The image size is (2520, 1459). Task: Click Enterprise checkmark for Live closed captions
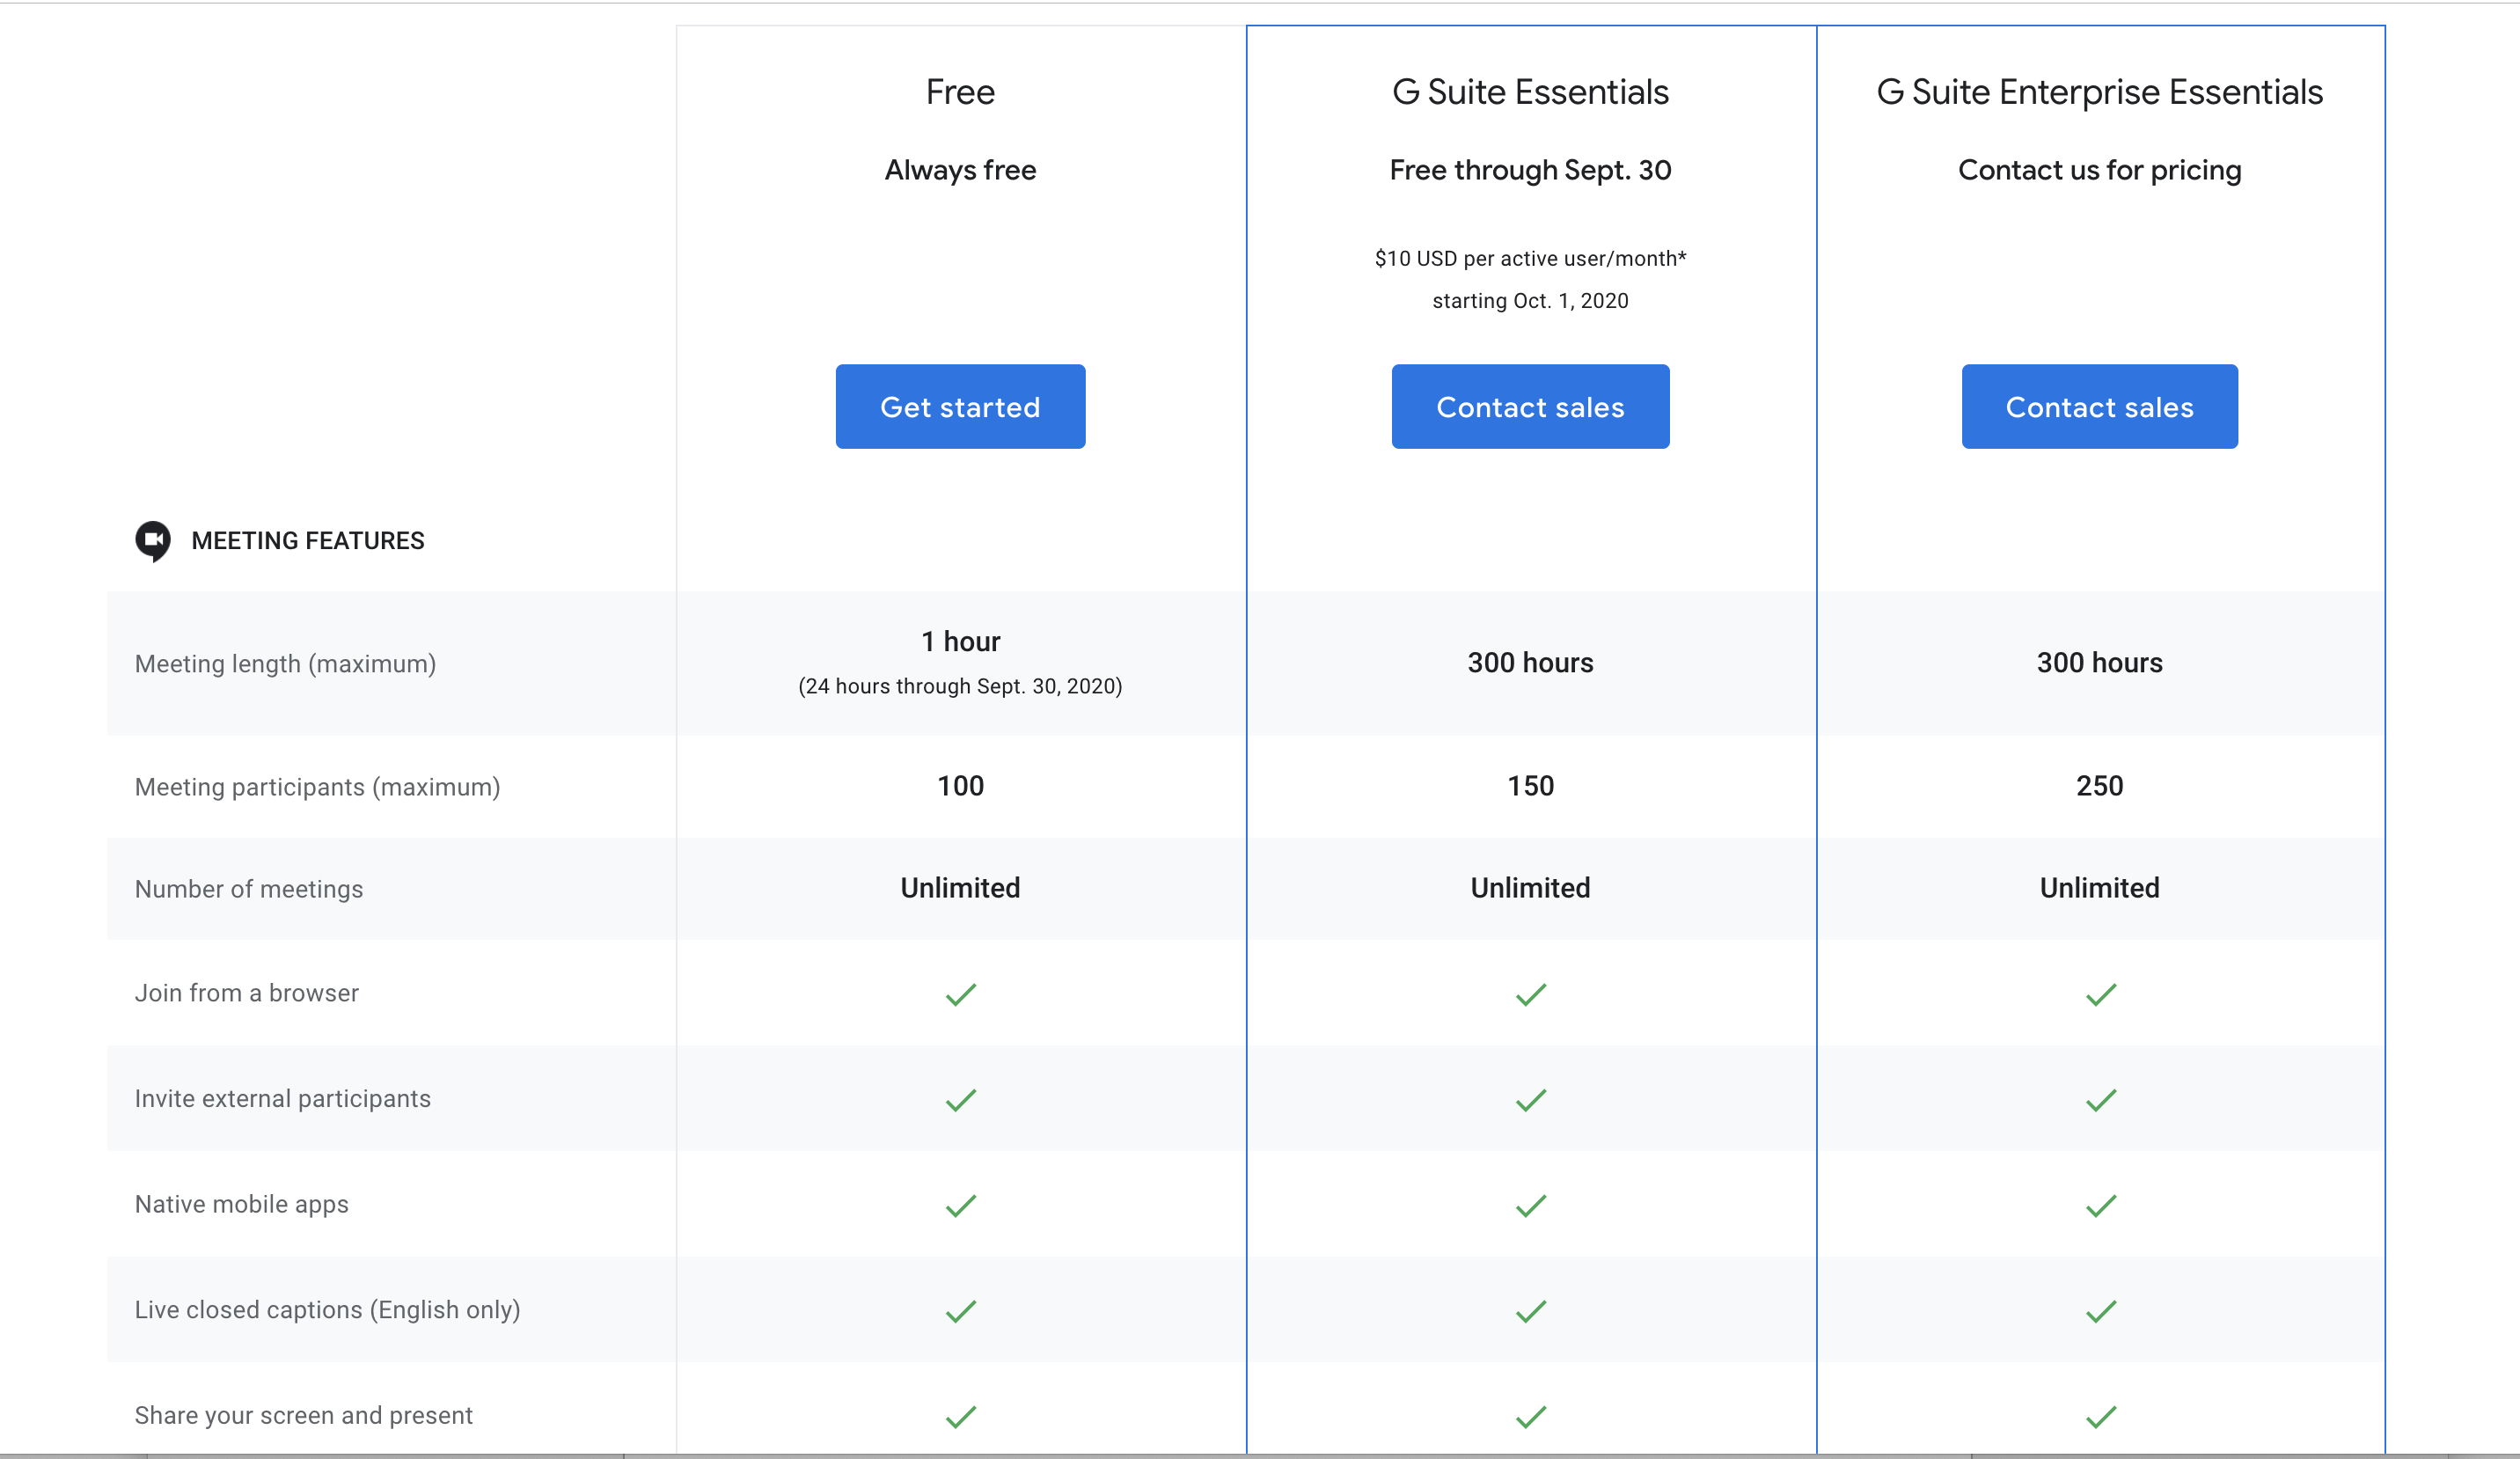(2100, 1311)
